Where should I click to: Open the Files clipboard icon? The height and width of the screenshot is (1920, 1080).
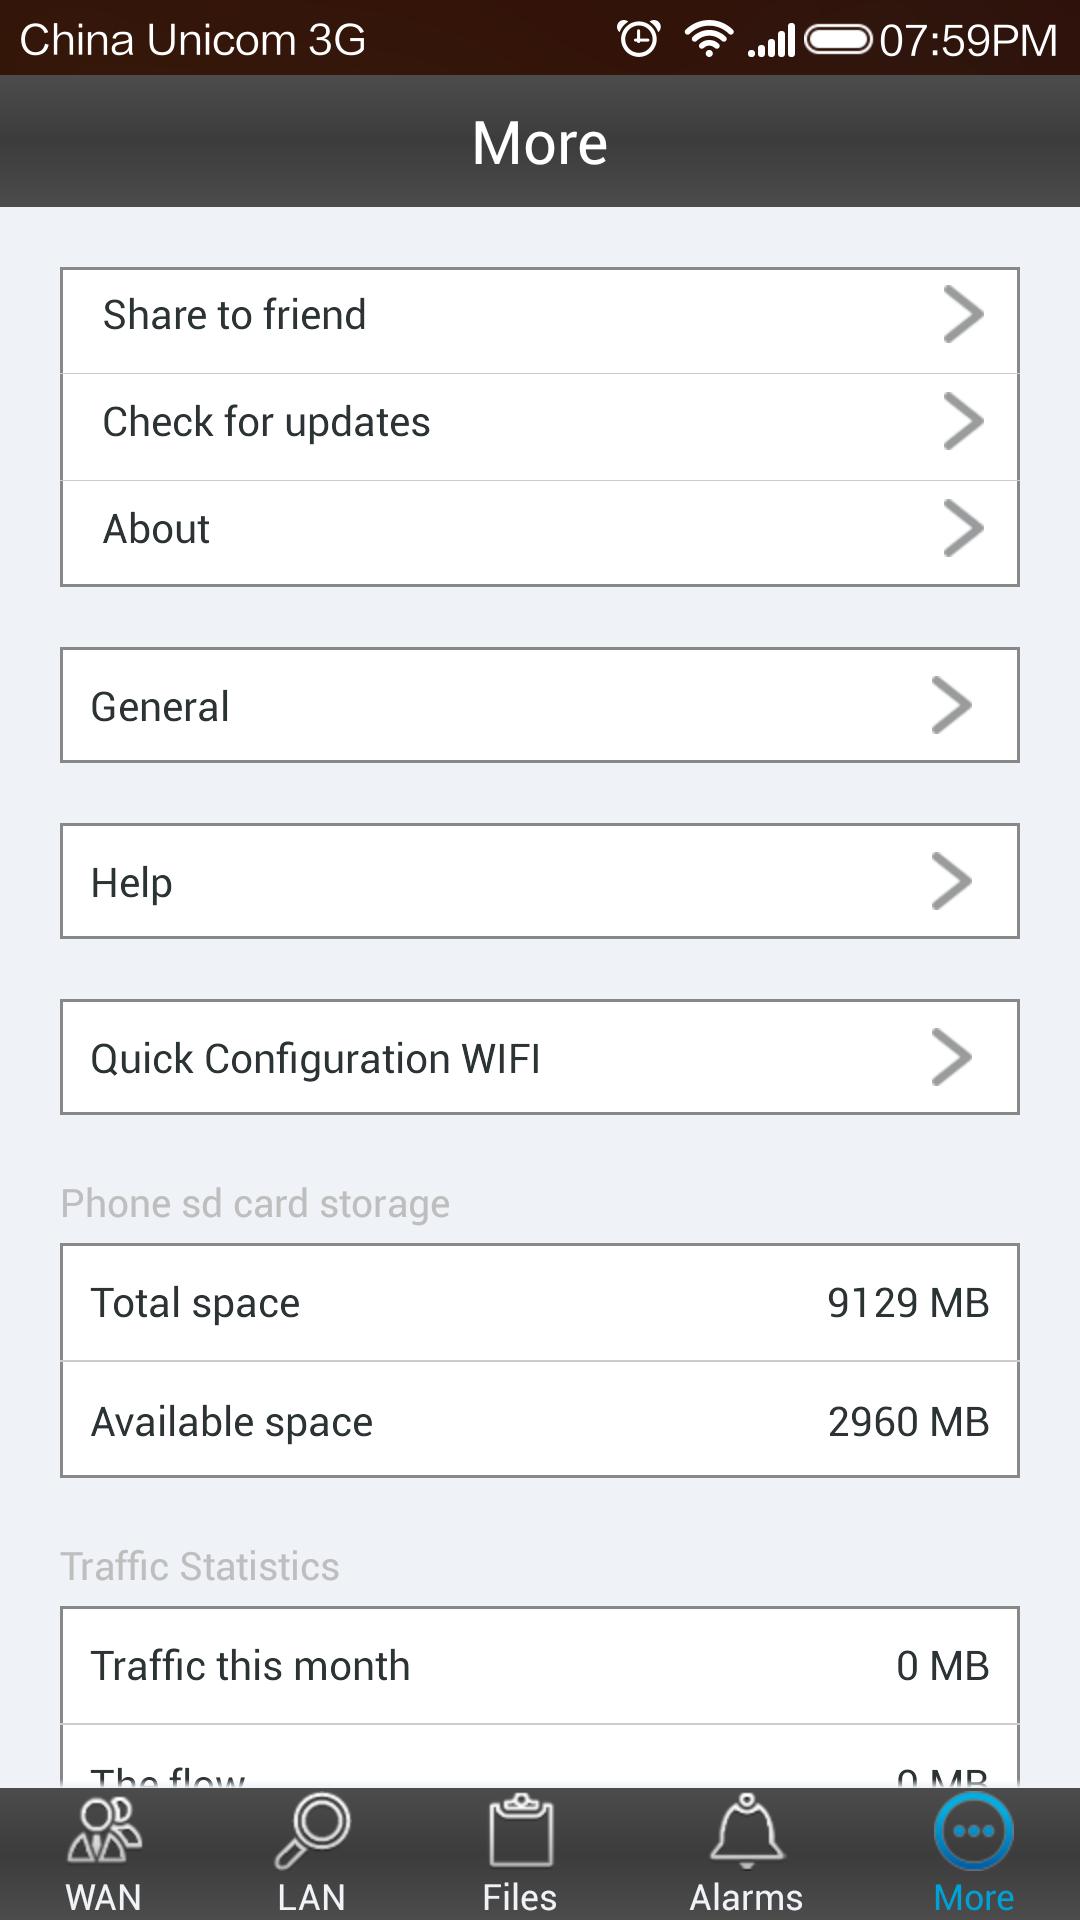pos(520,1830)
